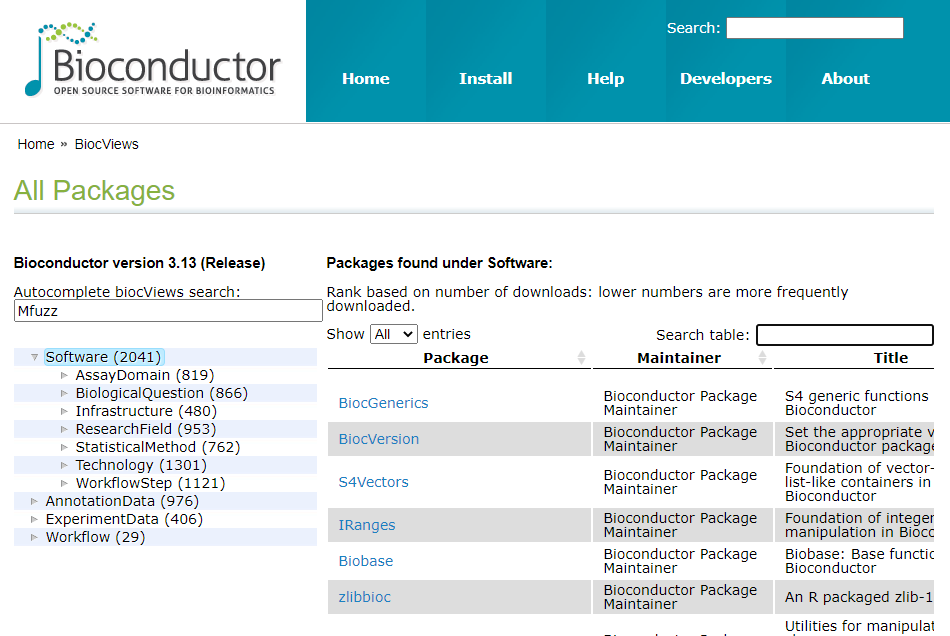Open the zlibbioc package link

364,597
